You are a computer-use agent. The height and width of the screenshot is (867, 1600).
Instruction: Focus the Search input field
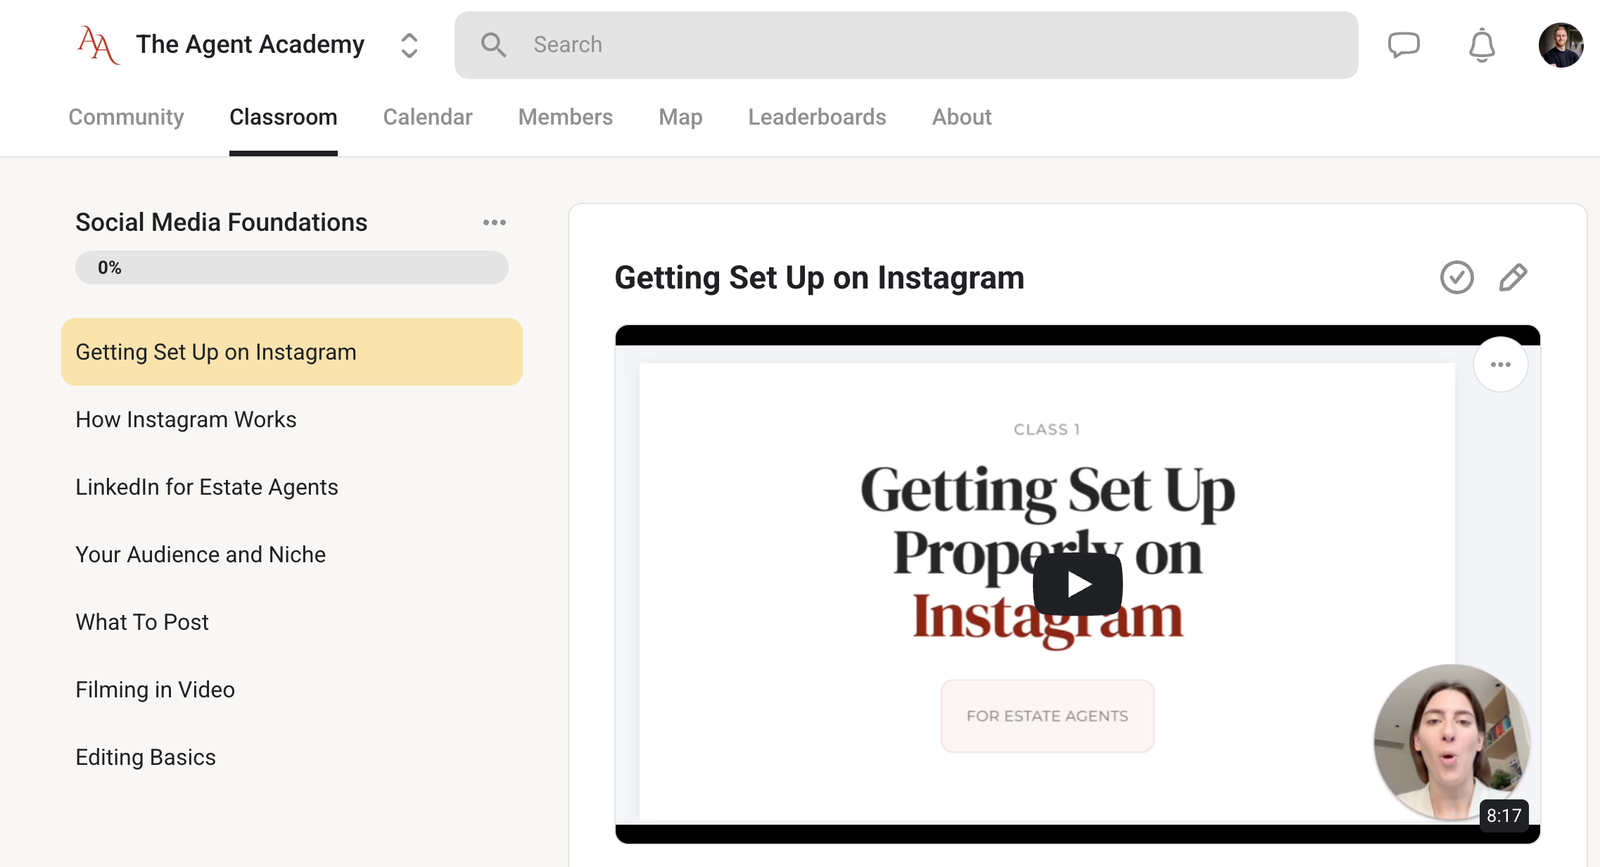[906, 45]
